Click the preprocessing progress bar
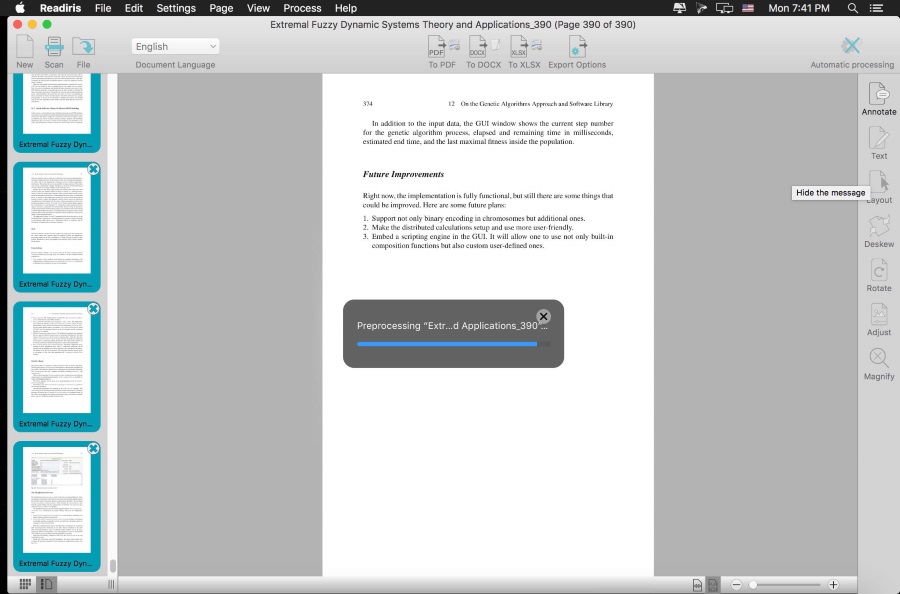The height and width of the screenshot is (594, 900). click(453, 344)
